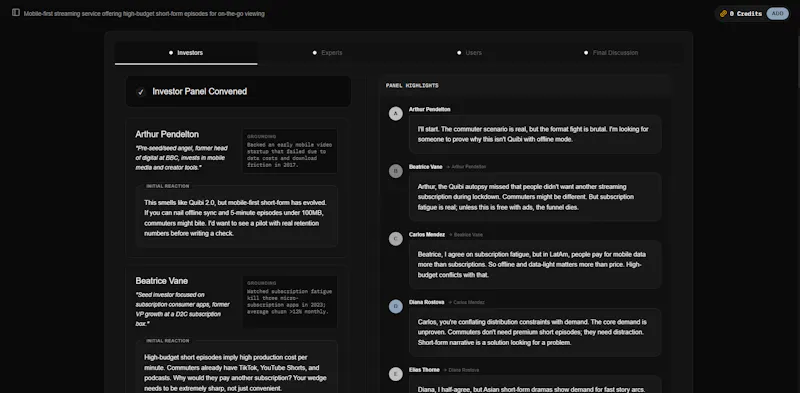This screenshot has height=393, width=800.
Task: Click Beatrice Vane's name in panel highlights
Action: click(x=426, y=167)
